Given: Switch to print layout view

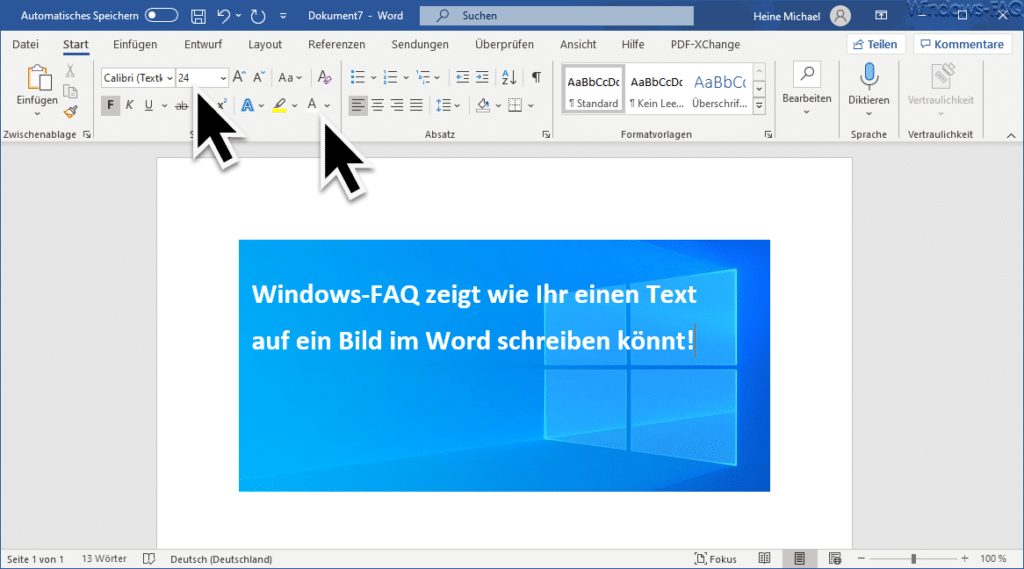Looking at the screenshot, I should [x=799, y=559].
